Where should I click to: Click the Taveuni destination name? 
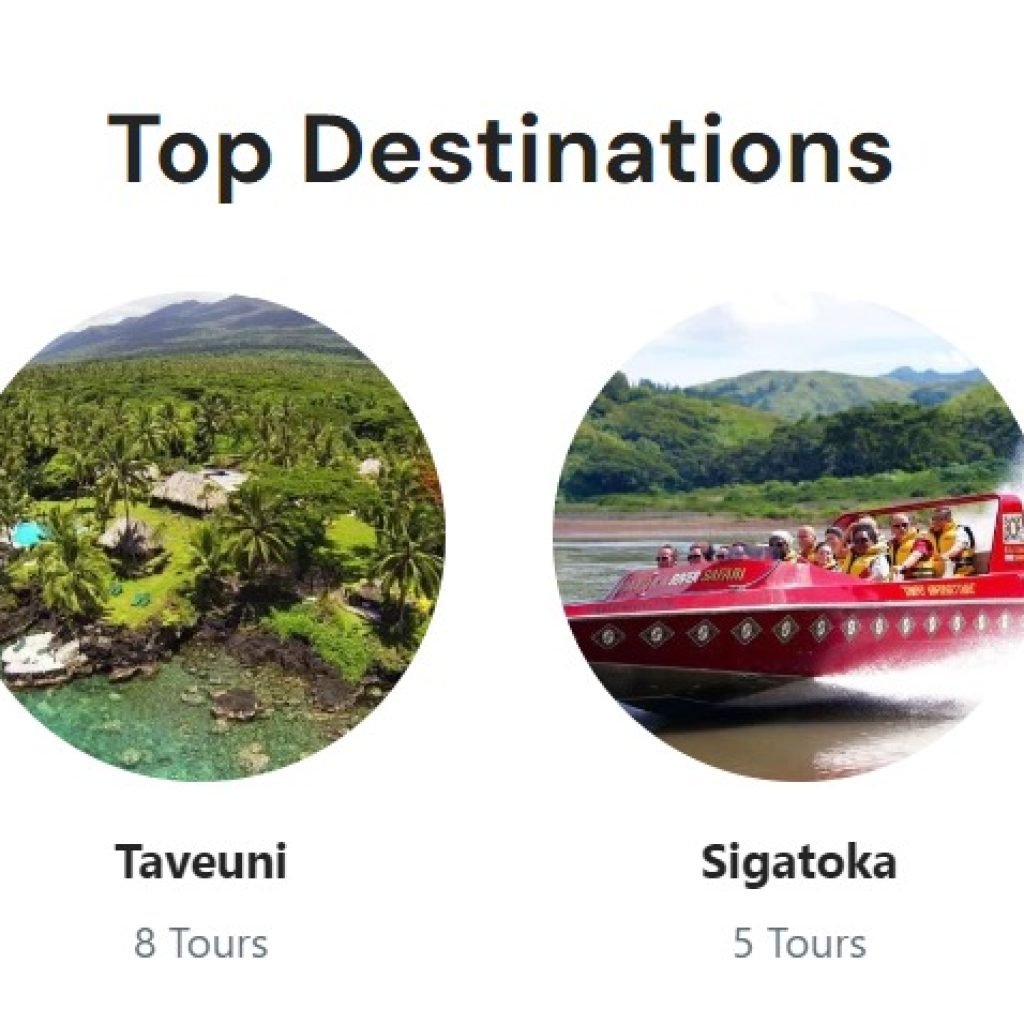[x=200, y=862]
